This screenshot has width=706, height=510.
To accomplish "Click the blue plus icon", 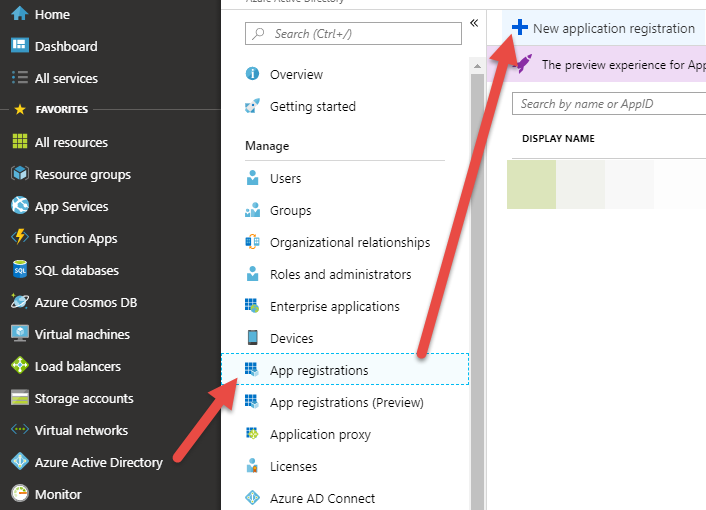I will tap(520, 27).
